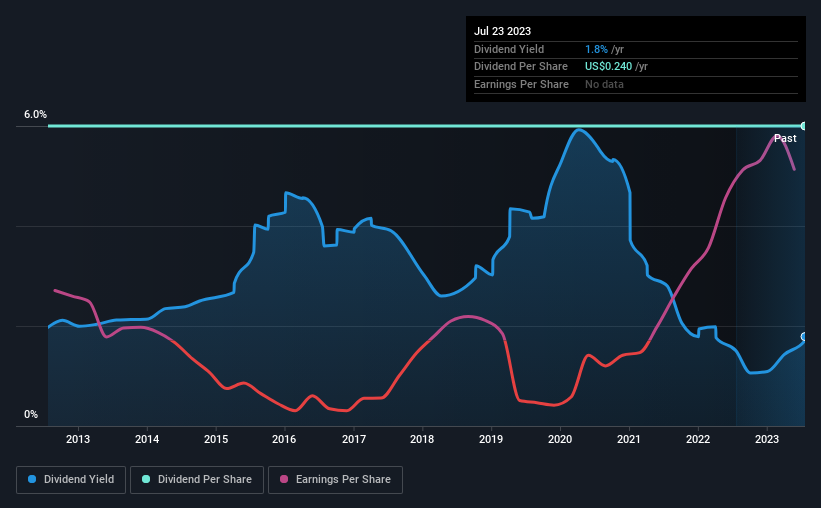
Task: Select the 2015 x-axis label
Action: click(x=216, y=439)
